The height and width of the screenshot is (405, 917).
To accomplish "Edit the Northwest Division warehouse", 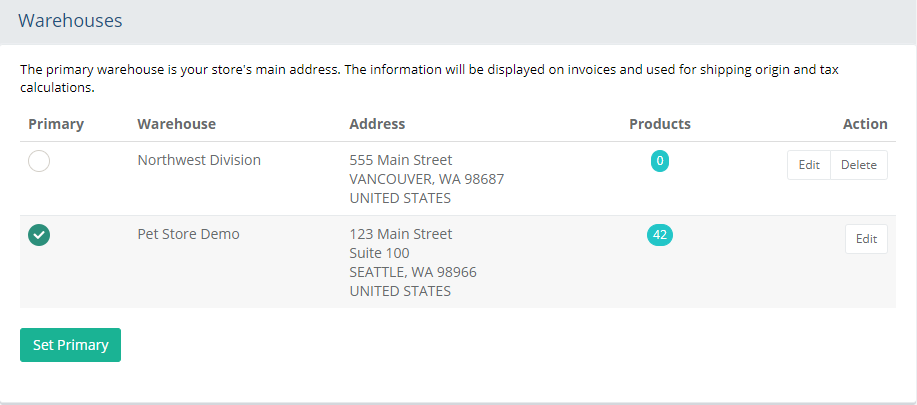I will 809,165.
